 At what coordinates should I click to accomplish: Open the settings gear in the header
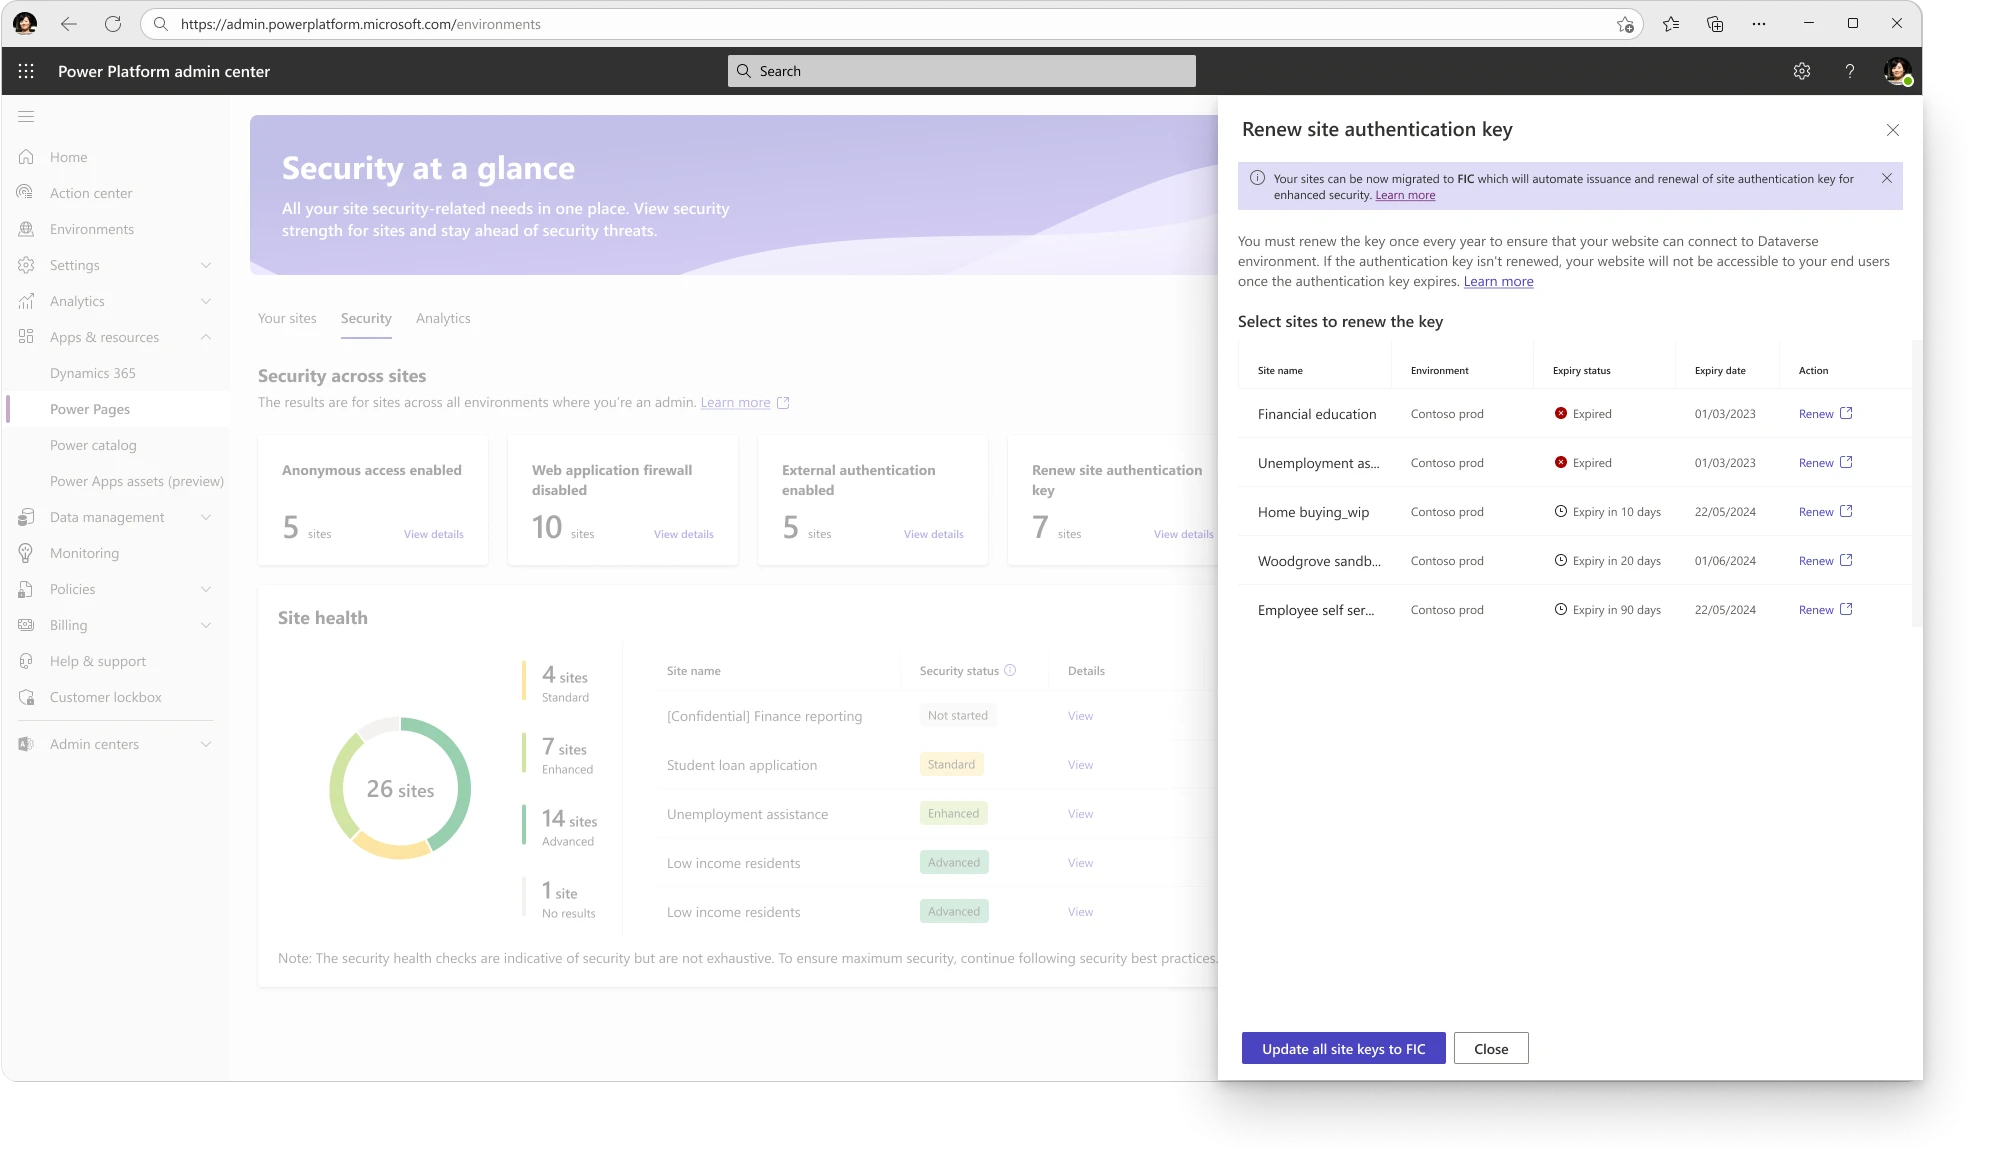(x=1801, y=71)
